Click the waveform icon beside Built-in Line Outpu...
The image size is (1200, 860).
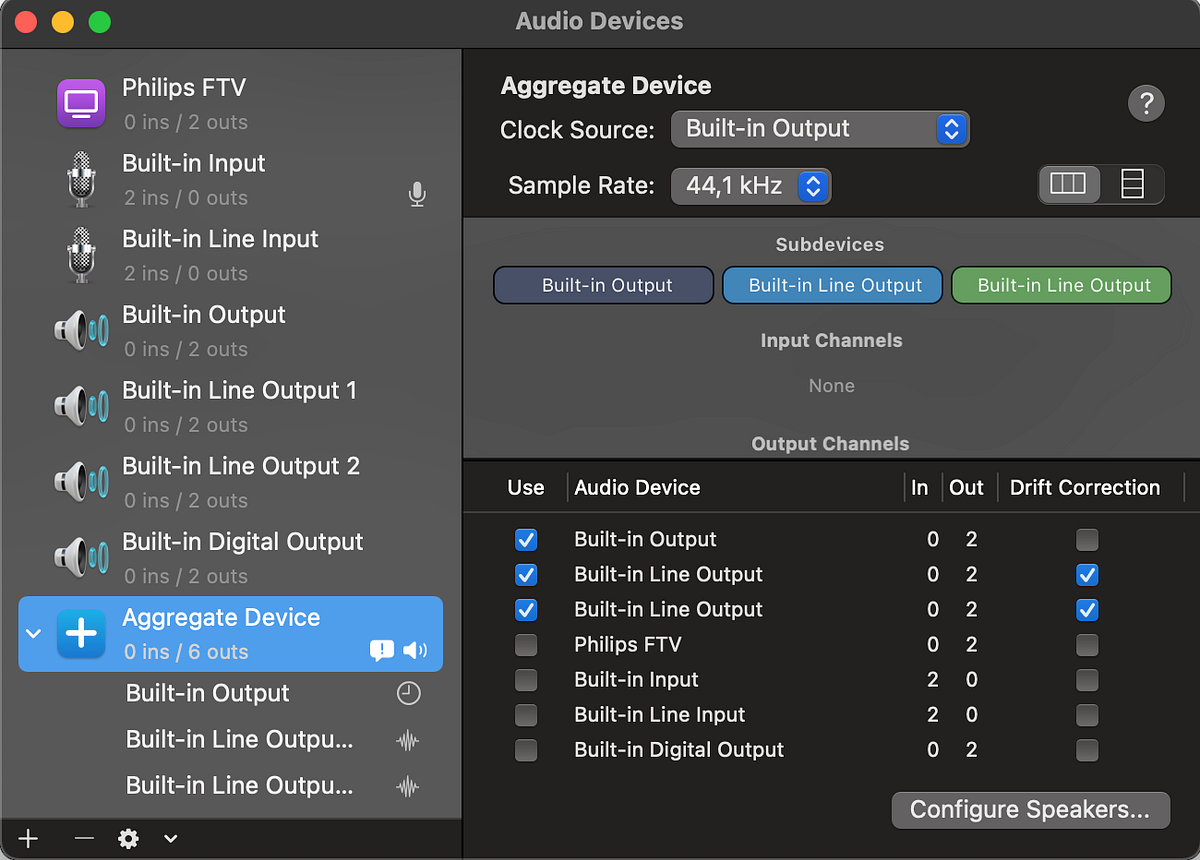tap(408, 739)
